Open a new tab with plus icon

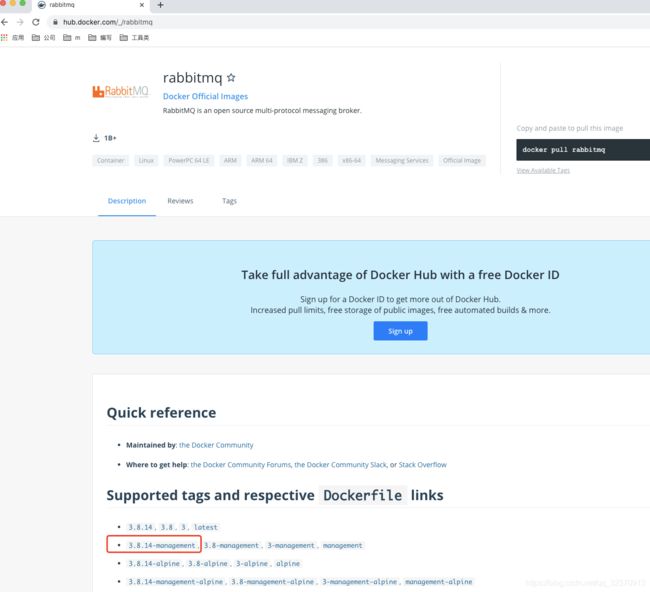160,5
